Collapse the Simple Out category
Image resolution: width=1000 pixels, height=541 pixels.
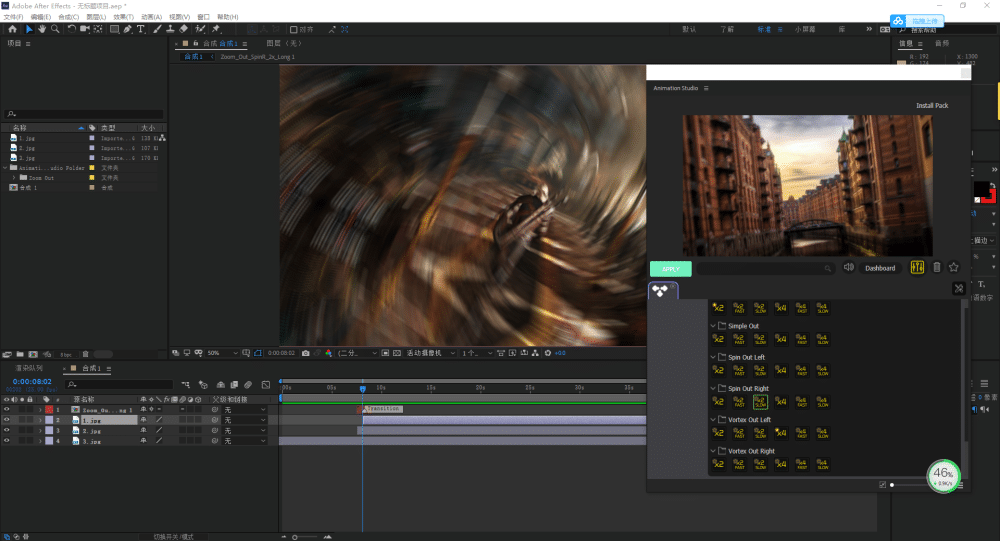pyautogui.click(x=713, y=325)
